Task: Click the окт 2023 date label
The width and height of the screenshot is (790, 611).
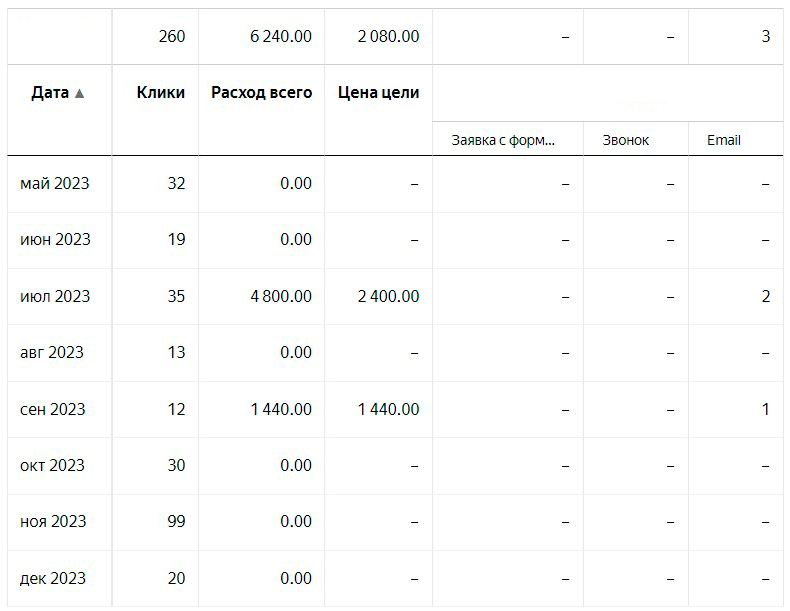Action: 53,465
